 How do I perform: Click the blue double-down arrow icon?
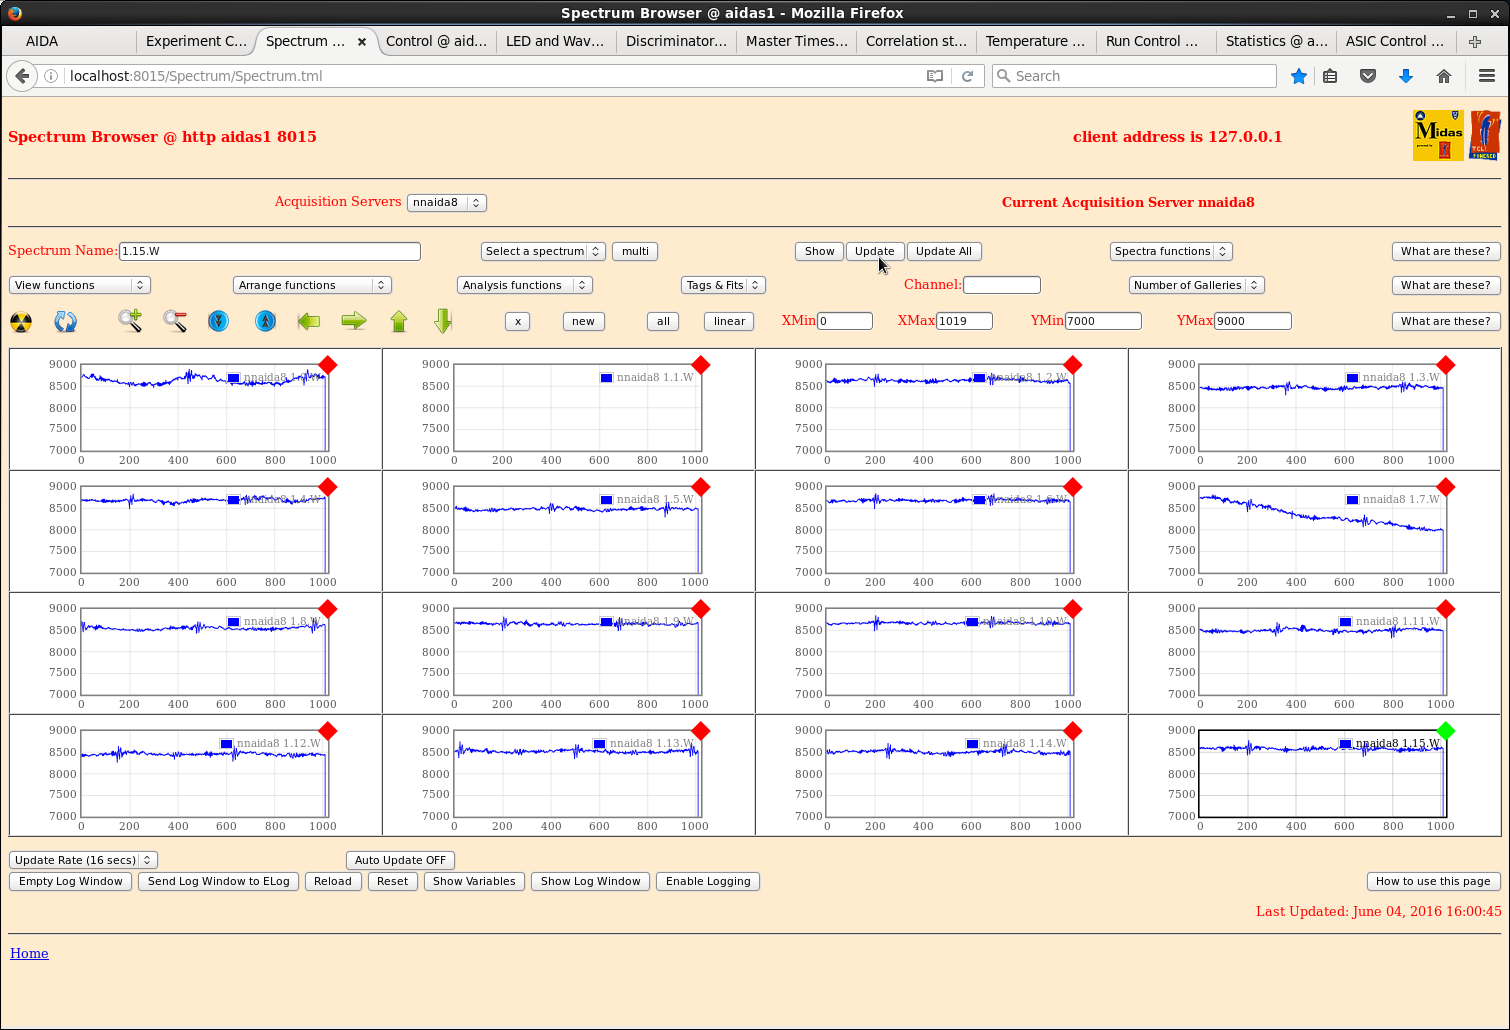click(218, 321)
